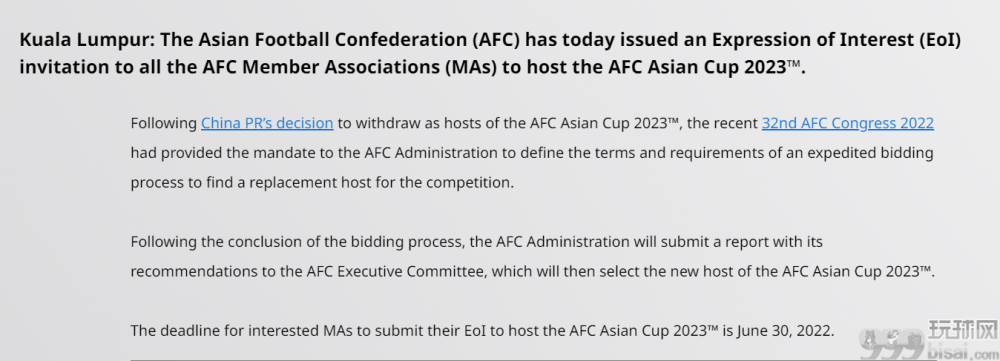Click the text 'AFC Executive Committee'
This screenshot has width=1000, height=361.
(x=410, y=272)
